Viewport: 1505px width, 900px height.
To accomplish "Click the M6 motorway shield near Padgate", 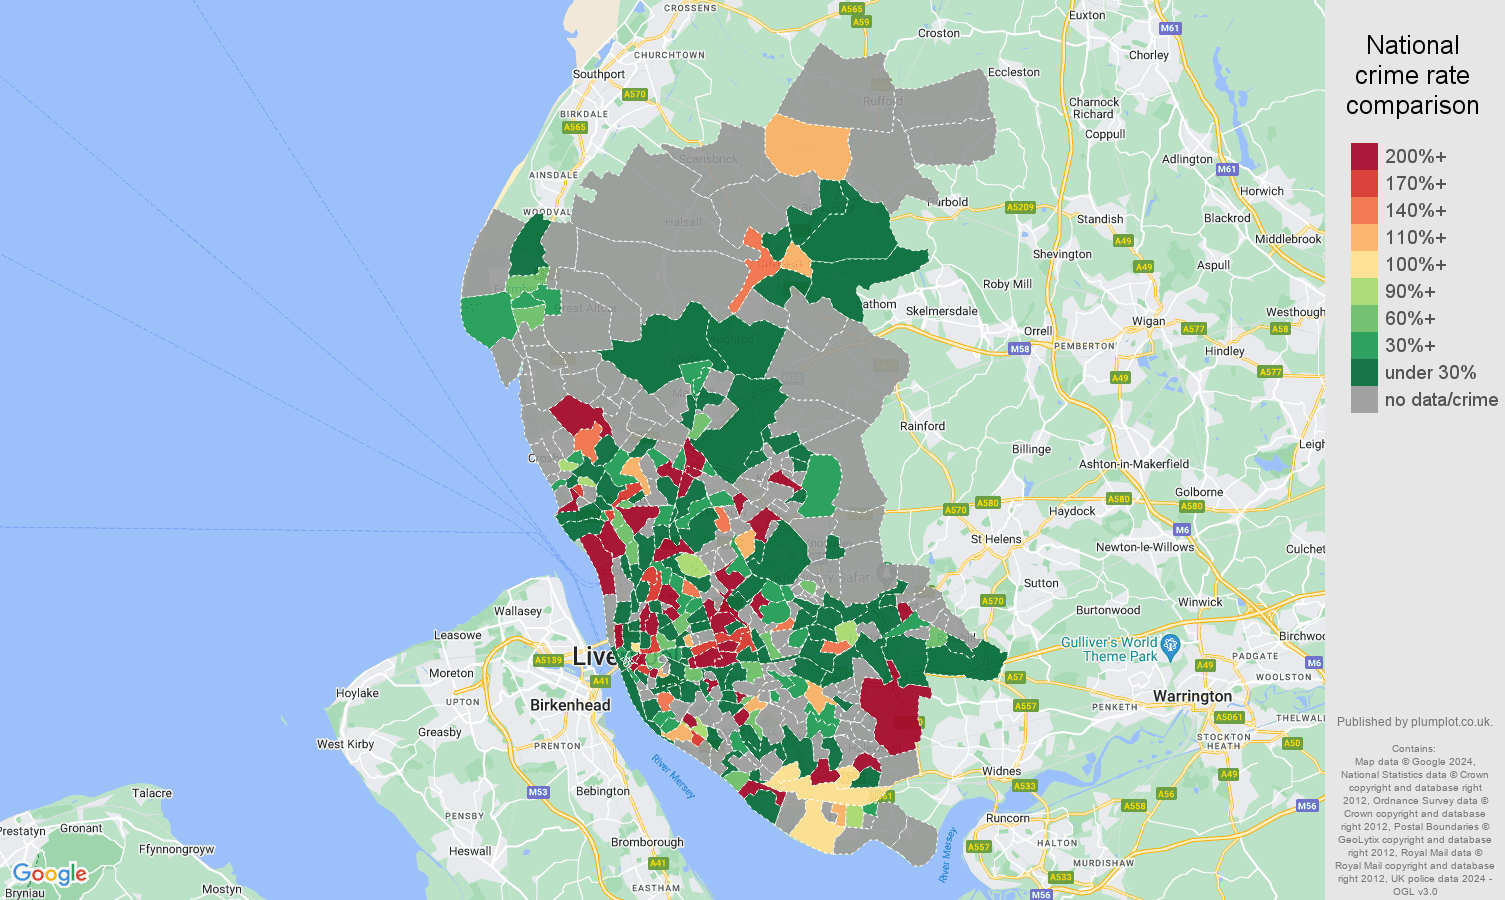I will pyautogui.click(x=1314, y=663).
